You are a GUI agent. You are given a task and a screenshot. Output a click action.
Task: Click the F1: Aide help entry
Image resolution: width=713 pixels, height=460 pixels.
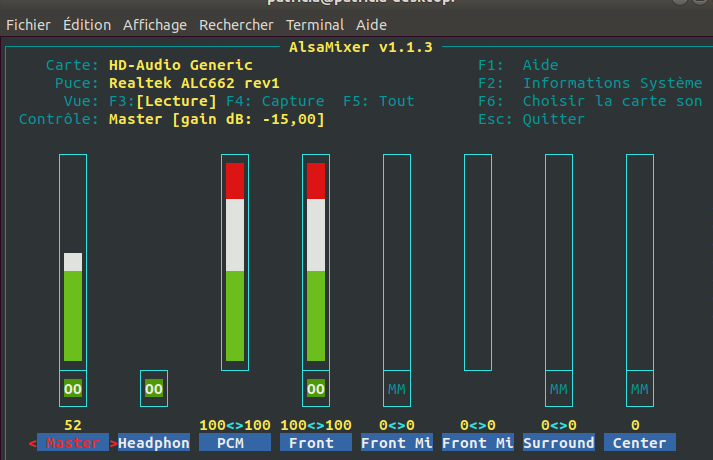[x=518, y=65]
